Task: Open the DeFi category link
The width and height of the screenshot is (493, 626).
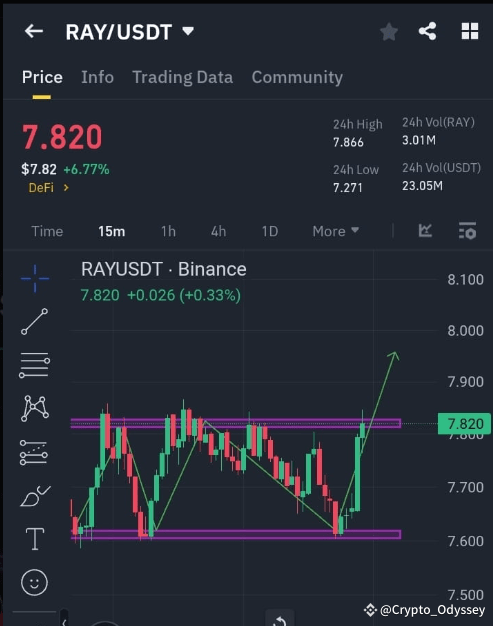Action: (x=49, y=187)
